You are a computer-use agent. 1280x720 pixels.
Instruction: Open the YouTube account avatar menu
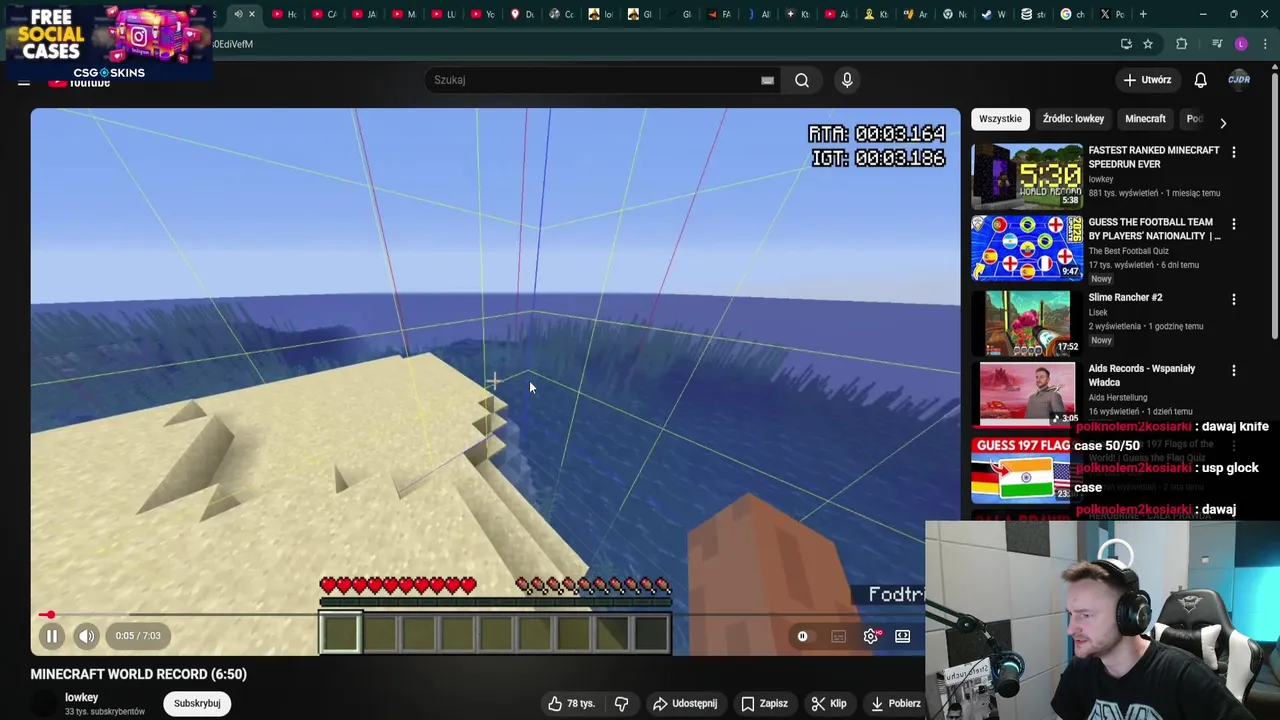pyautogui.click(x=1239, y=80)
